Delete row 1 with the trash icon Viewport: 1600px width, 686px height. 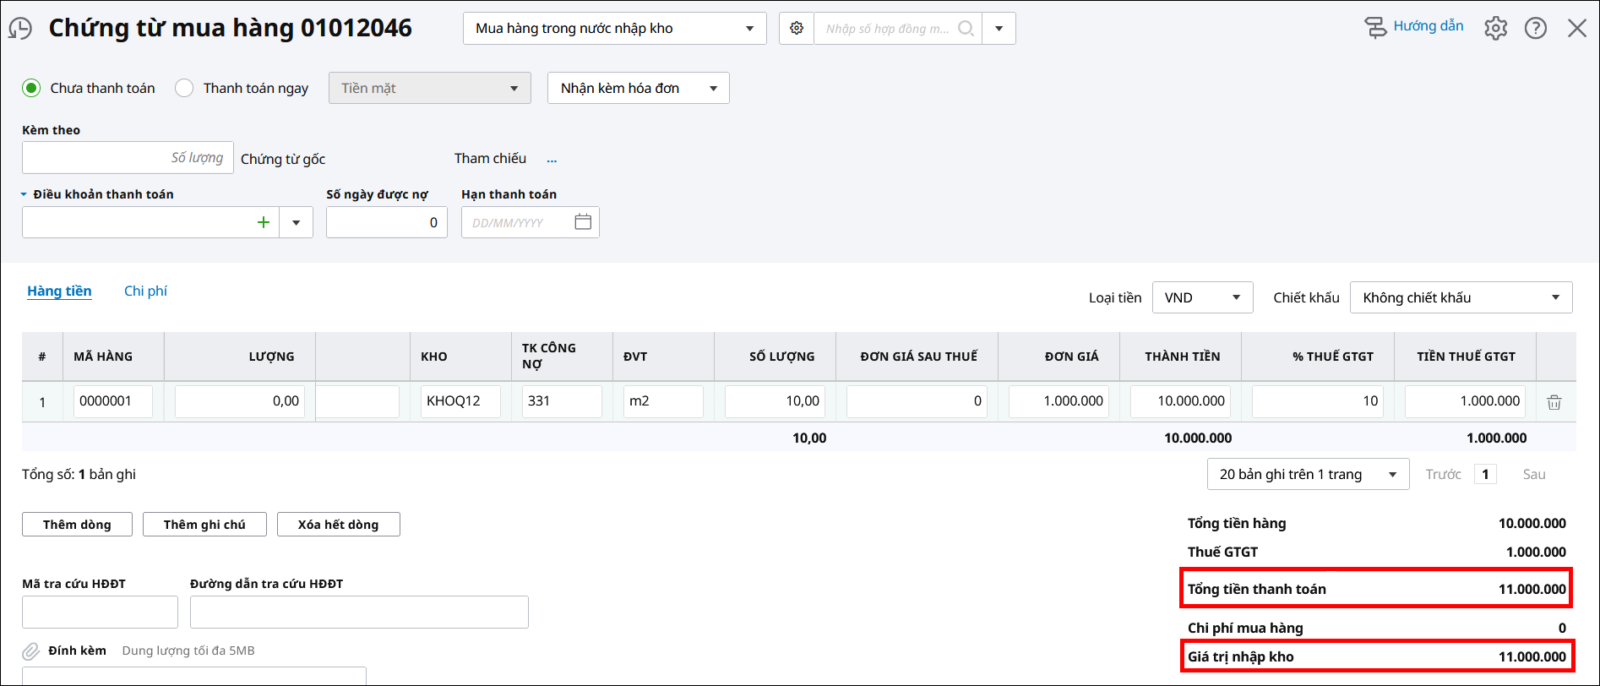coord(1554,402)
